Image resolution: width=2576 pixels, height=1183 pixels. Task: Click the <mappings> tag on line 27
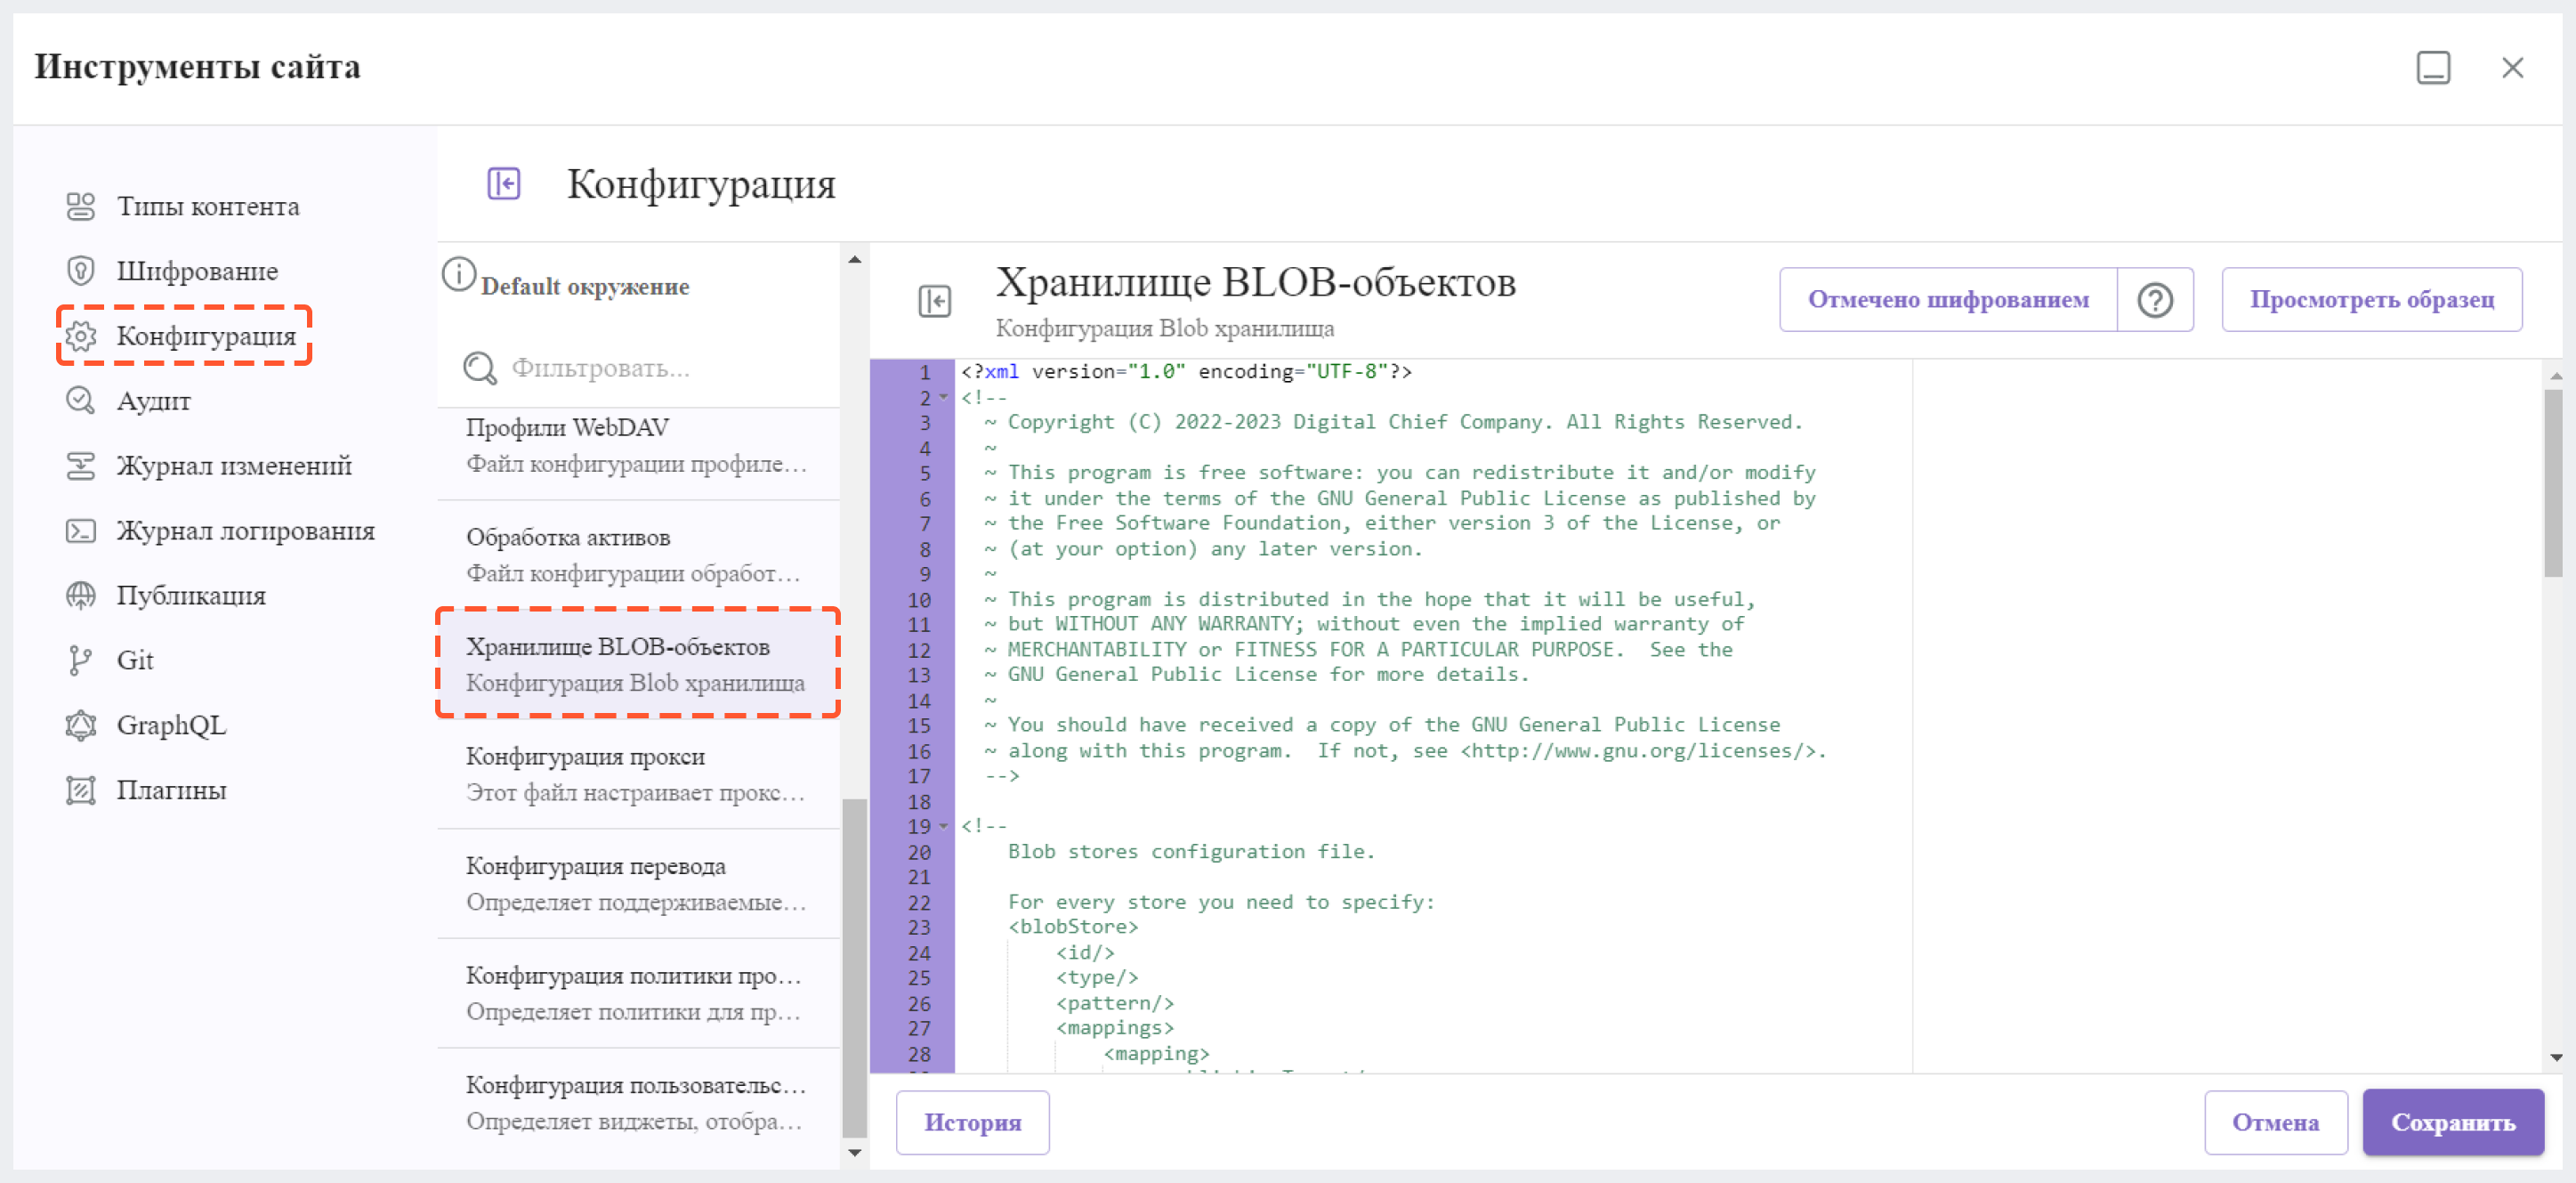(1115, 1028)
